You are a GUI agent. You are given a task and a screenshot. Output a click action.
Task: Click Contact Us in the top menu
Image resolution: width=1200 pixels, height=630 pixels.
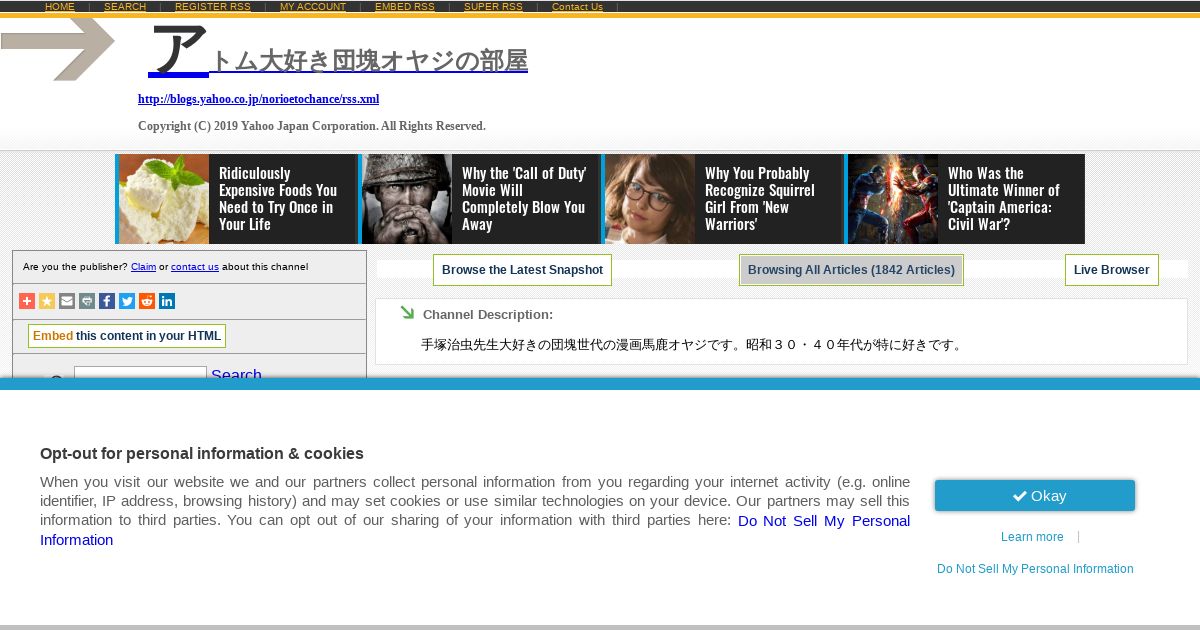[x=577, y=7]
